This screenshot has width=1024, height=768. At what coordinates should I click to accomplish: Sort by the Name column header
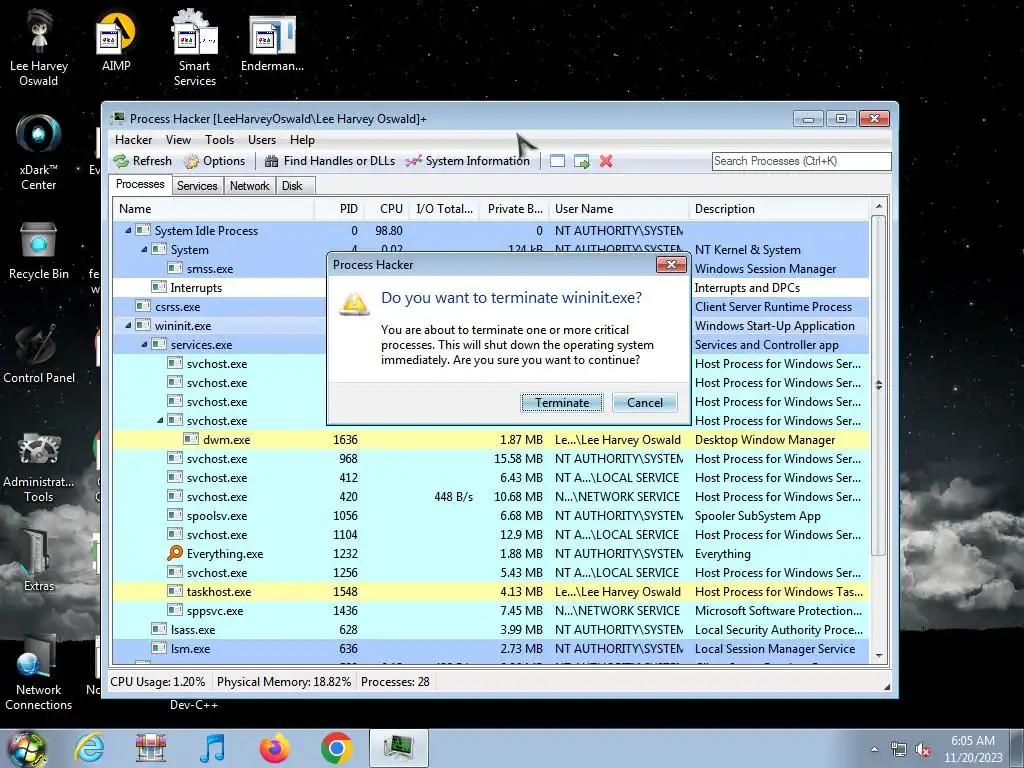point(213,209)
